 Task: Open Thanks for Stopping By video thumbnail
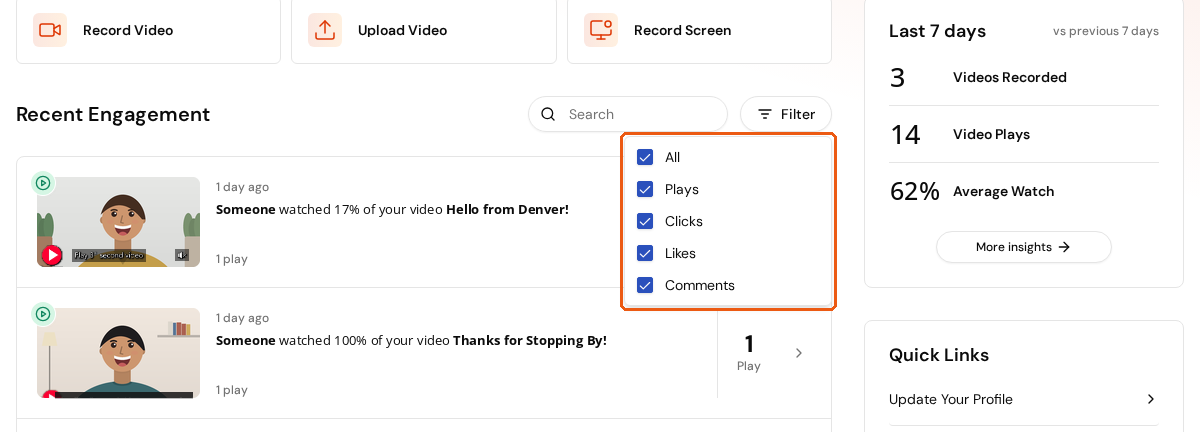point(118,353)
